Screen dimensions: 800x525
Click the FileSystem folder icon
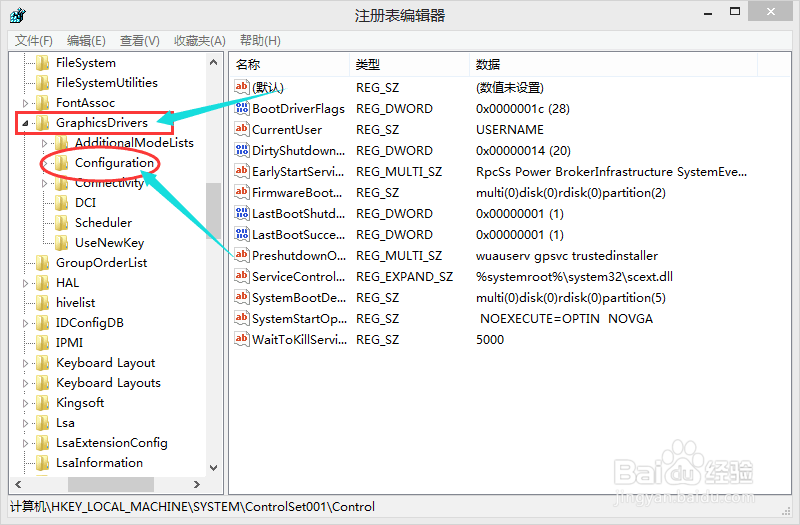43,63
